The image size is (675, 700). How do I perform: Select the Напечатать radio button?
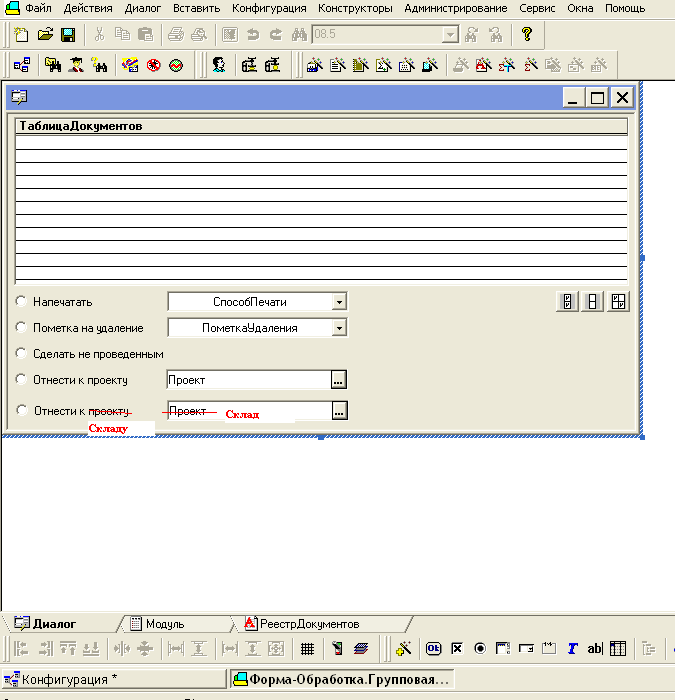coord(22,301)
